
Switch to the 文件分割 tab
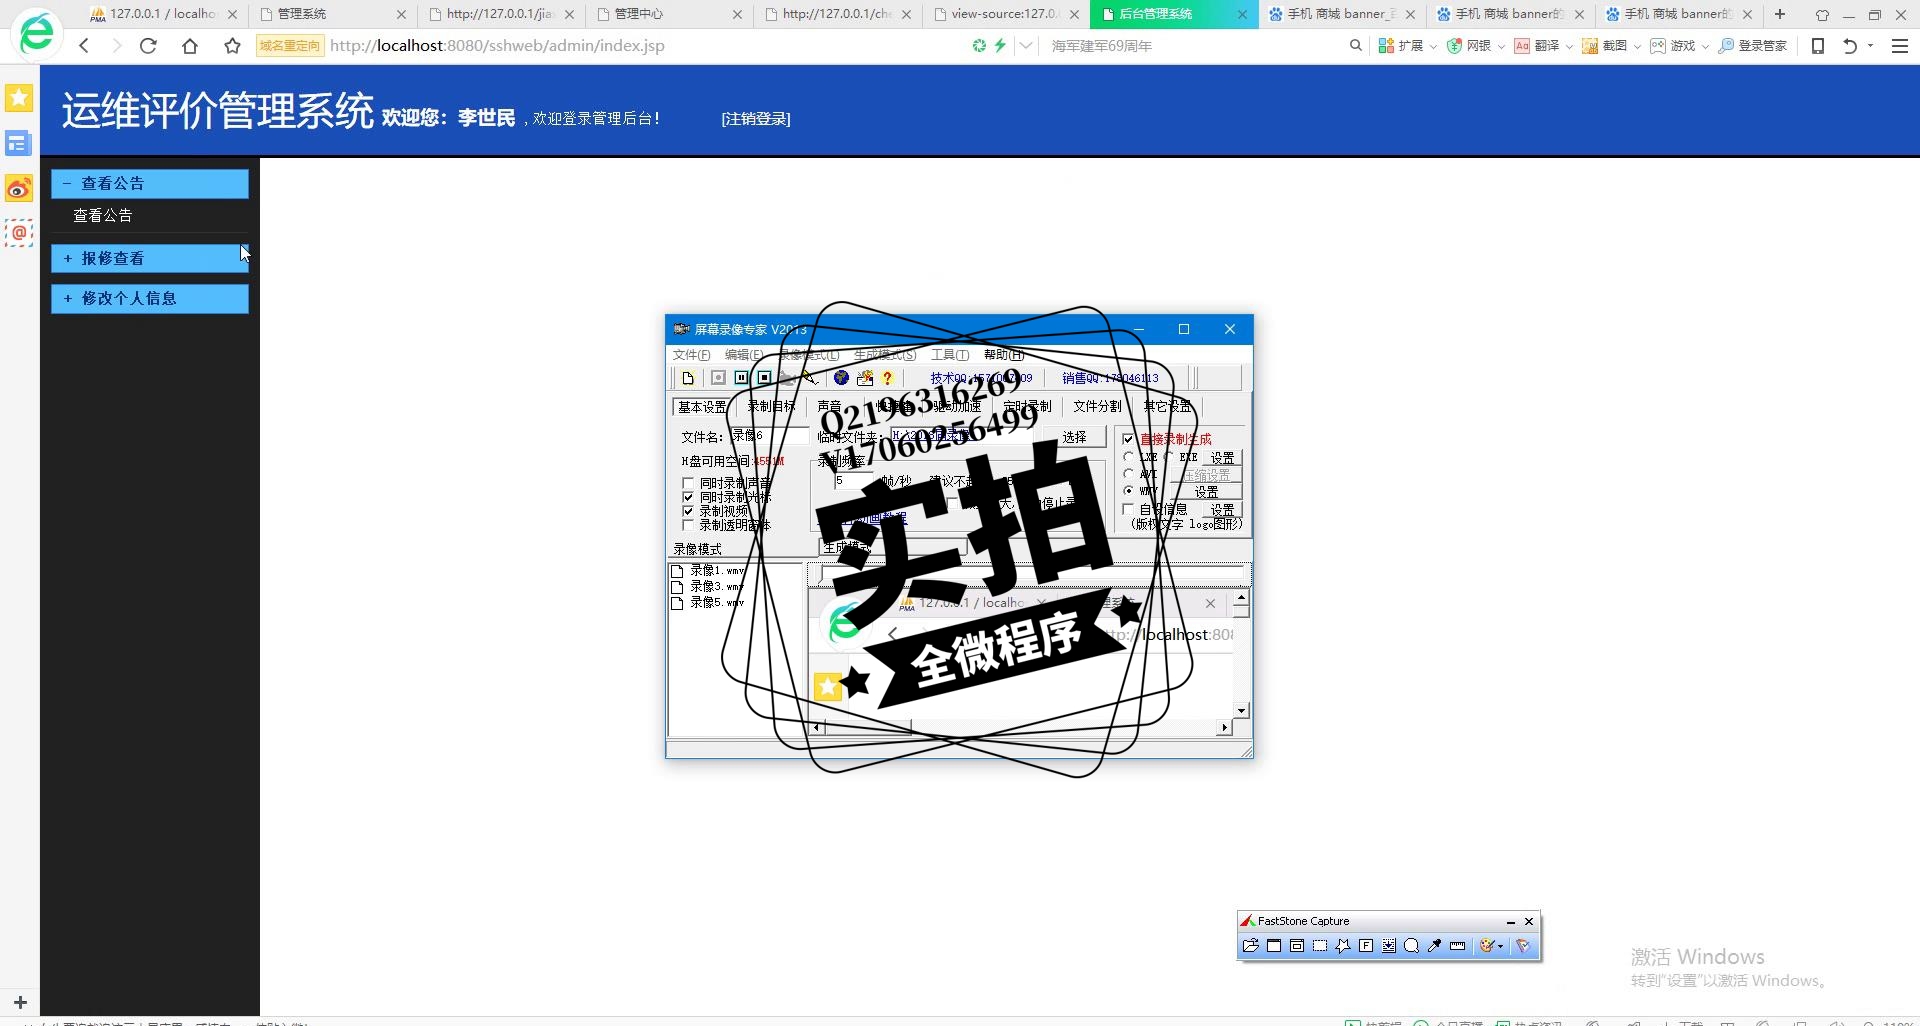(1097, 407)
